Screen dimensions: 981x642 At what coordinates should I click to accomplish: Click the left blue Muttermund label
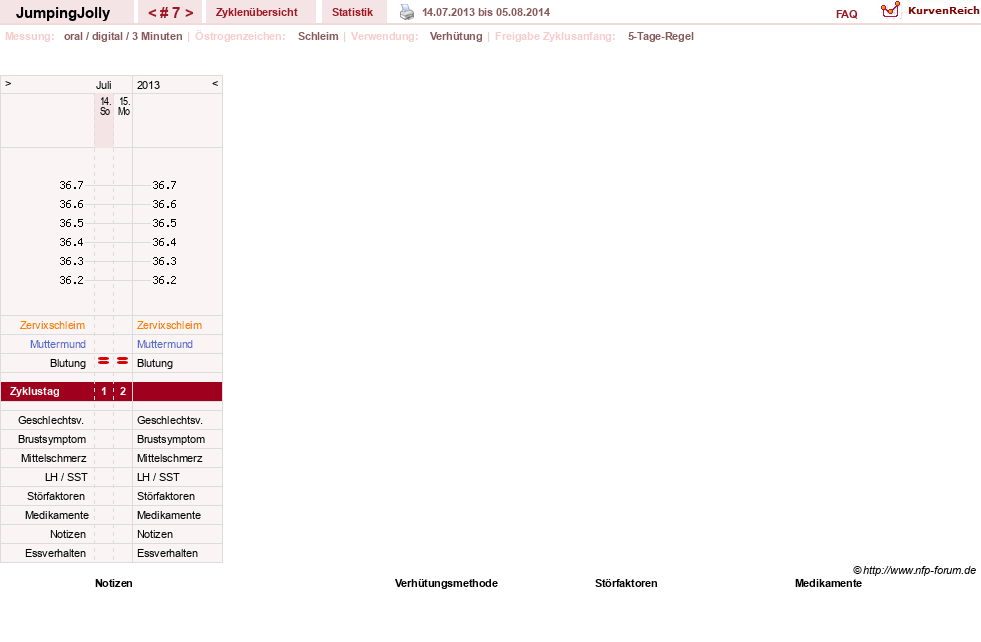click(x=58, y=344)
